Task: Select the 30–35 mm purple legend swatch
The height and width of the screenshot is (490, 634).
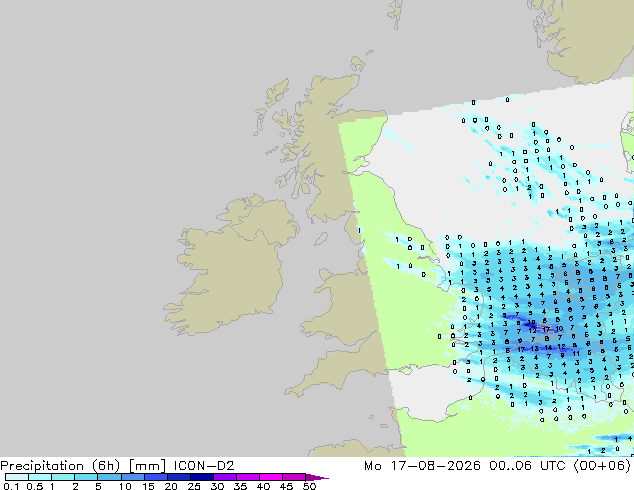Action: tap(224, 477)
